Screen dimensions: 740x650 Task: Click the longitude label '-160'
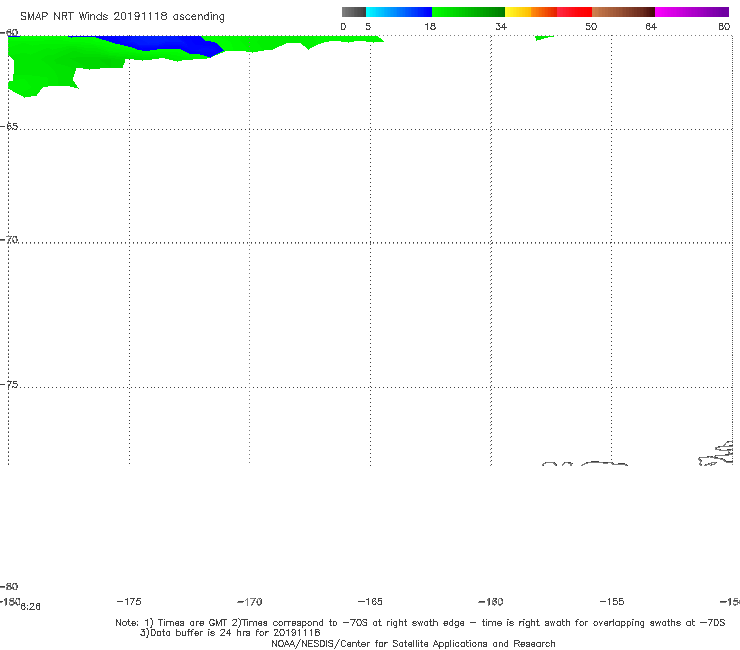pos(491,602)
